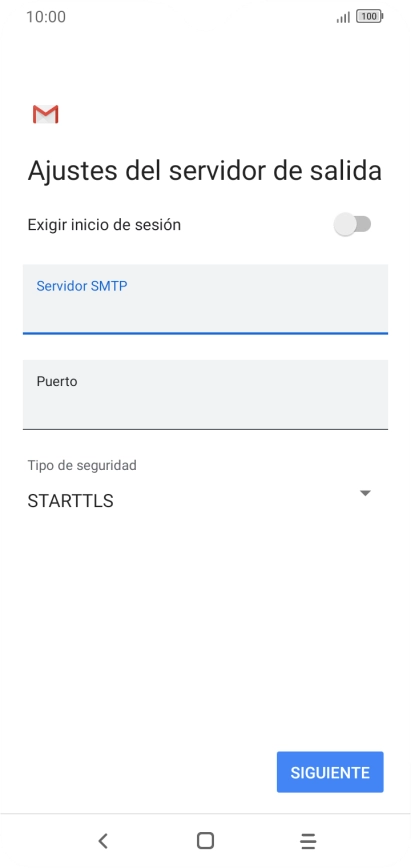Tap the 10:00 clock in the status bar
Image resolution: width=411 pixels, height=868 pixels.
click(x=46, y=17)
